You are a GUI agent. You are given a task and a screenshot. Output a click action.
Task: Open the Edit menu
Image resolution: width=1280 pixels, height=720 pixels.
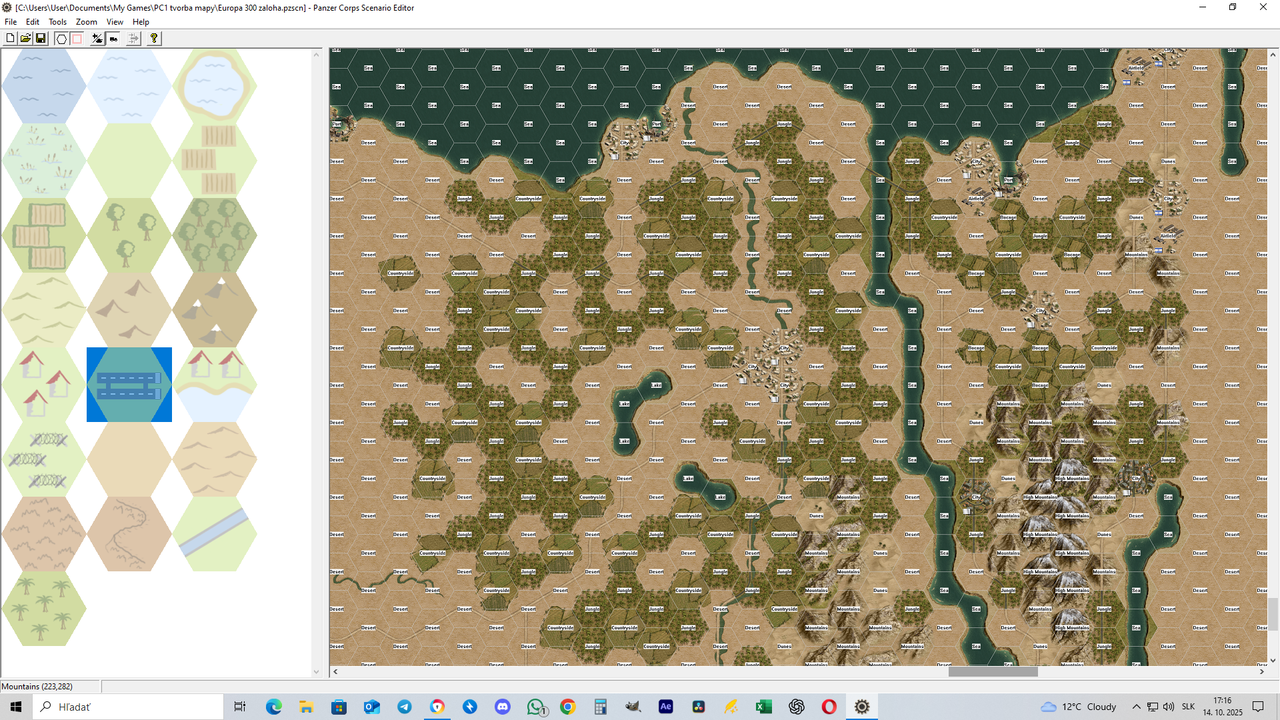coord(33,21)
